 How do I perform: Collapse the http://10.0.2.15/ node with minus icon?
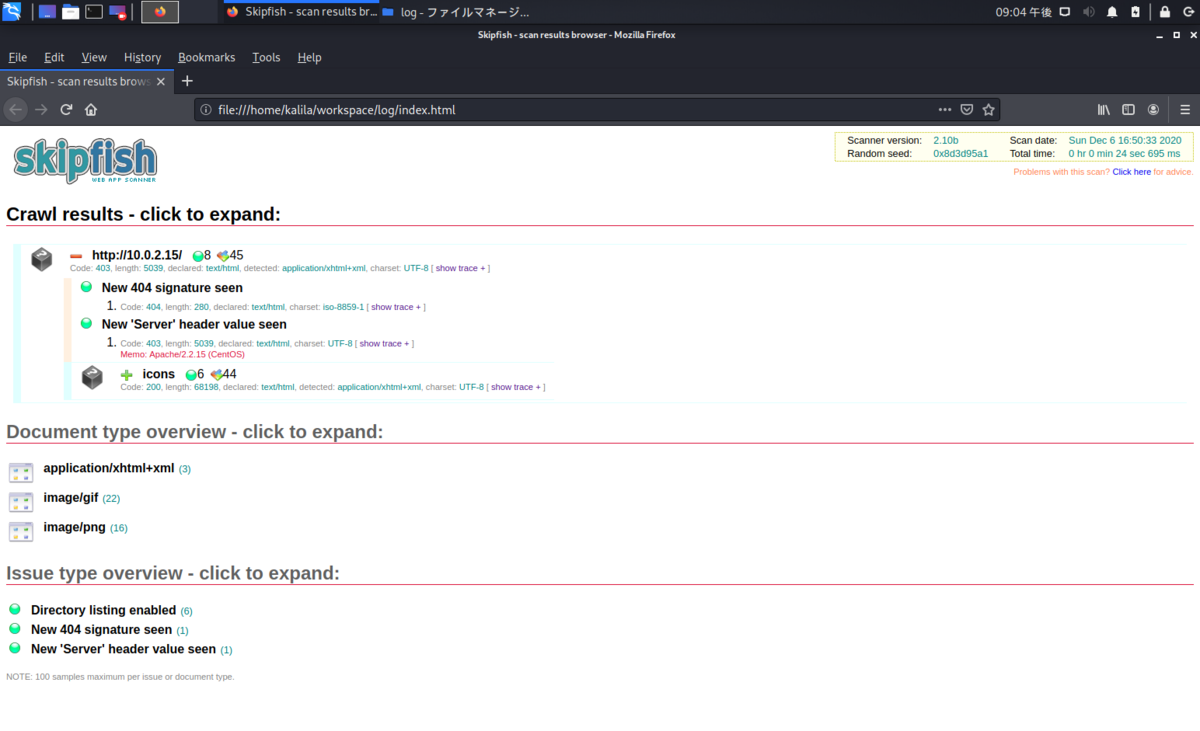(75, 256)
